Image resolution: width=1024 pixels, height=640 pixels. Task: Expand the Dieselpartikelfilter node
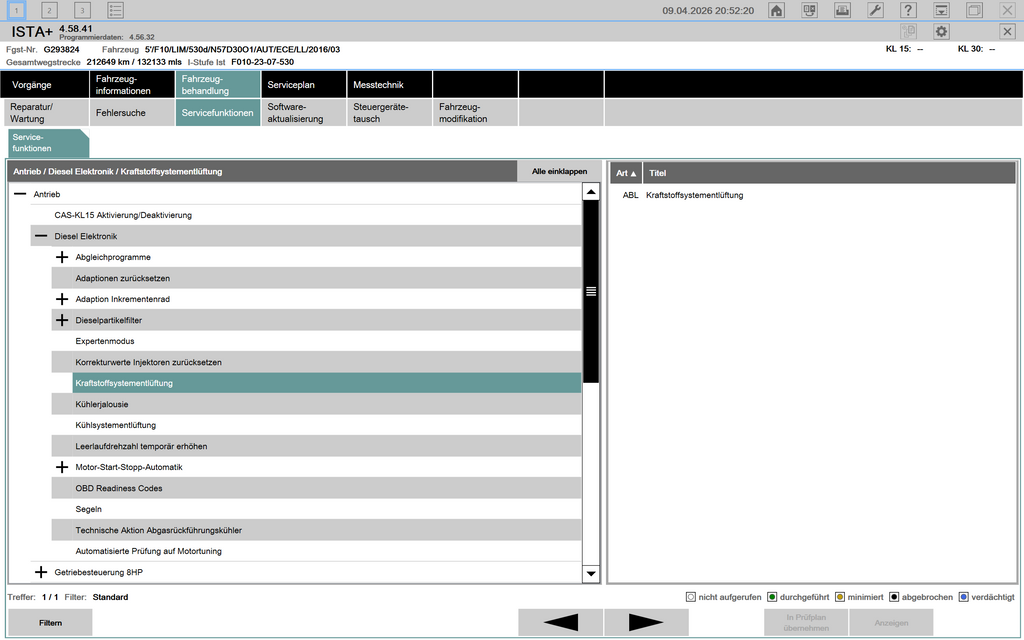pyautogui.click(x=62, y=320)
